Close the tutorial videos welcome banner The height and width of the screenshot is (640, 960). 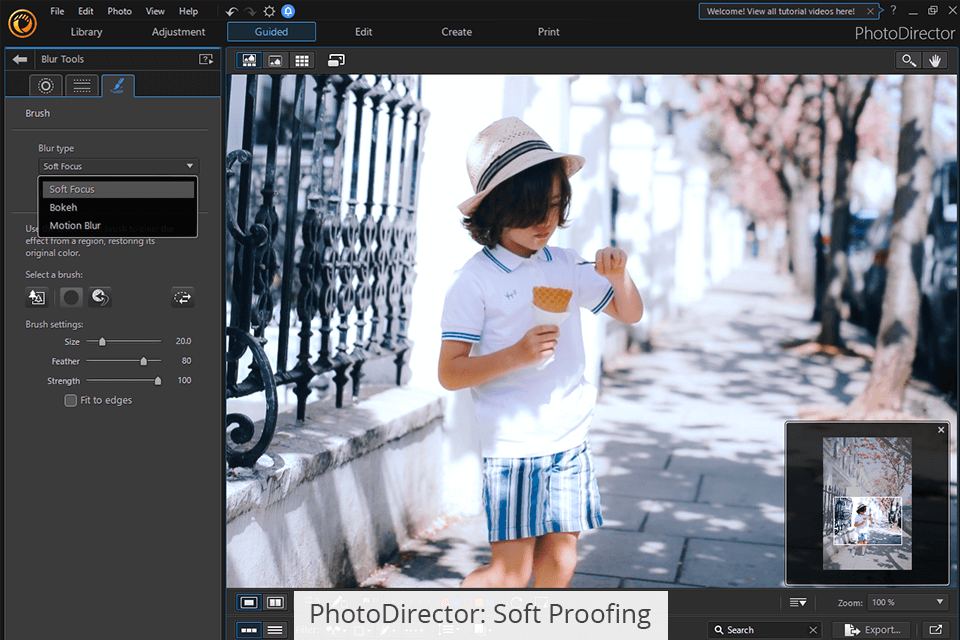pyautogui.click(x=870, y=11)
